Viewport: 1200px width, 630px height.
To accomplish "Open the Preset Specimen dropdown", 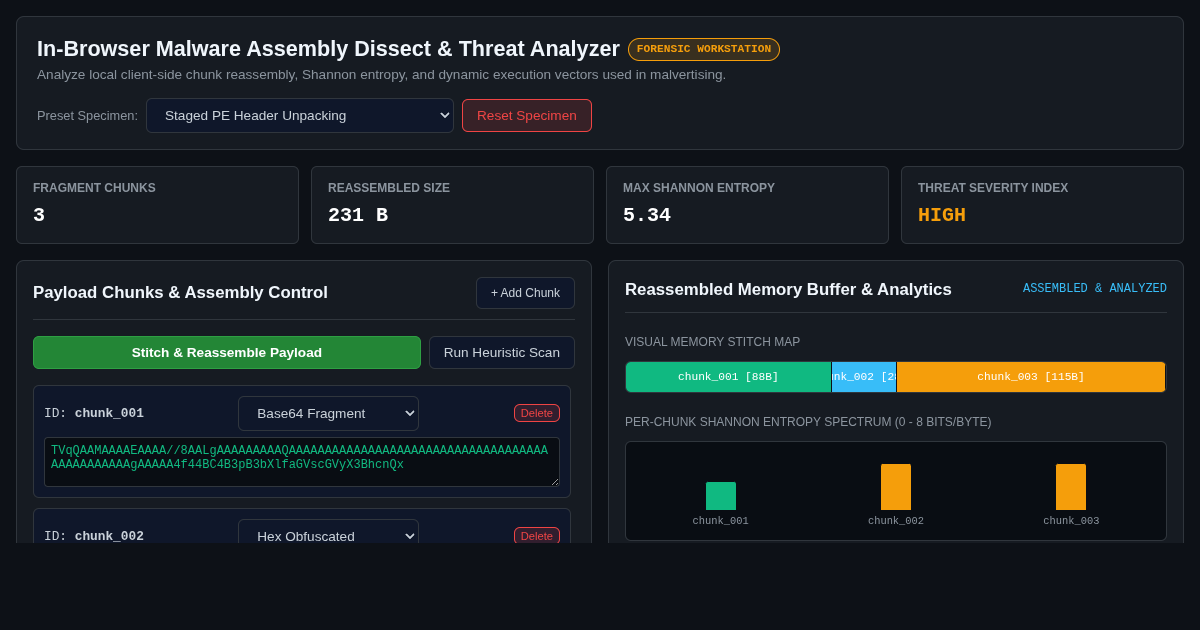I will tap(300, 115).
